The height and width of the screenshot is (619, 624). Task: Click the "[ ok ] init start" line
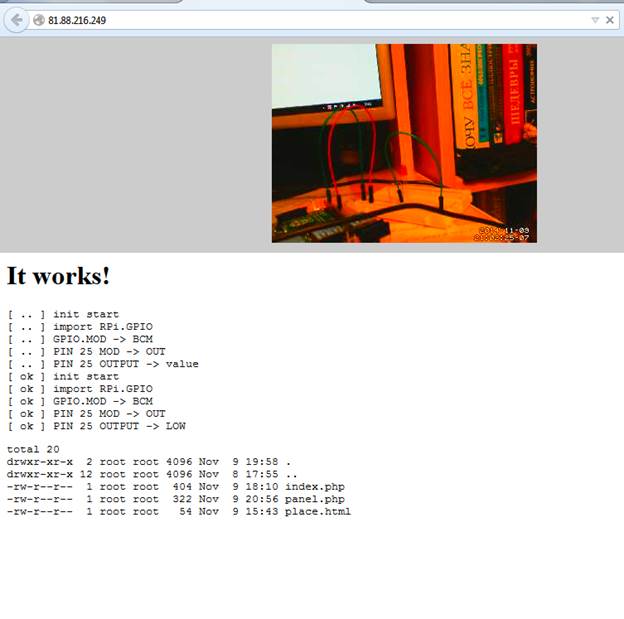63,377
